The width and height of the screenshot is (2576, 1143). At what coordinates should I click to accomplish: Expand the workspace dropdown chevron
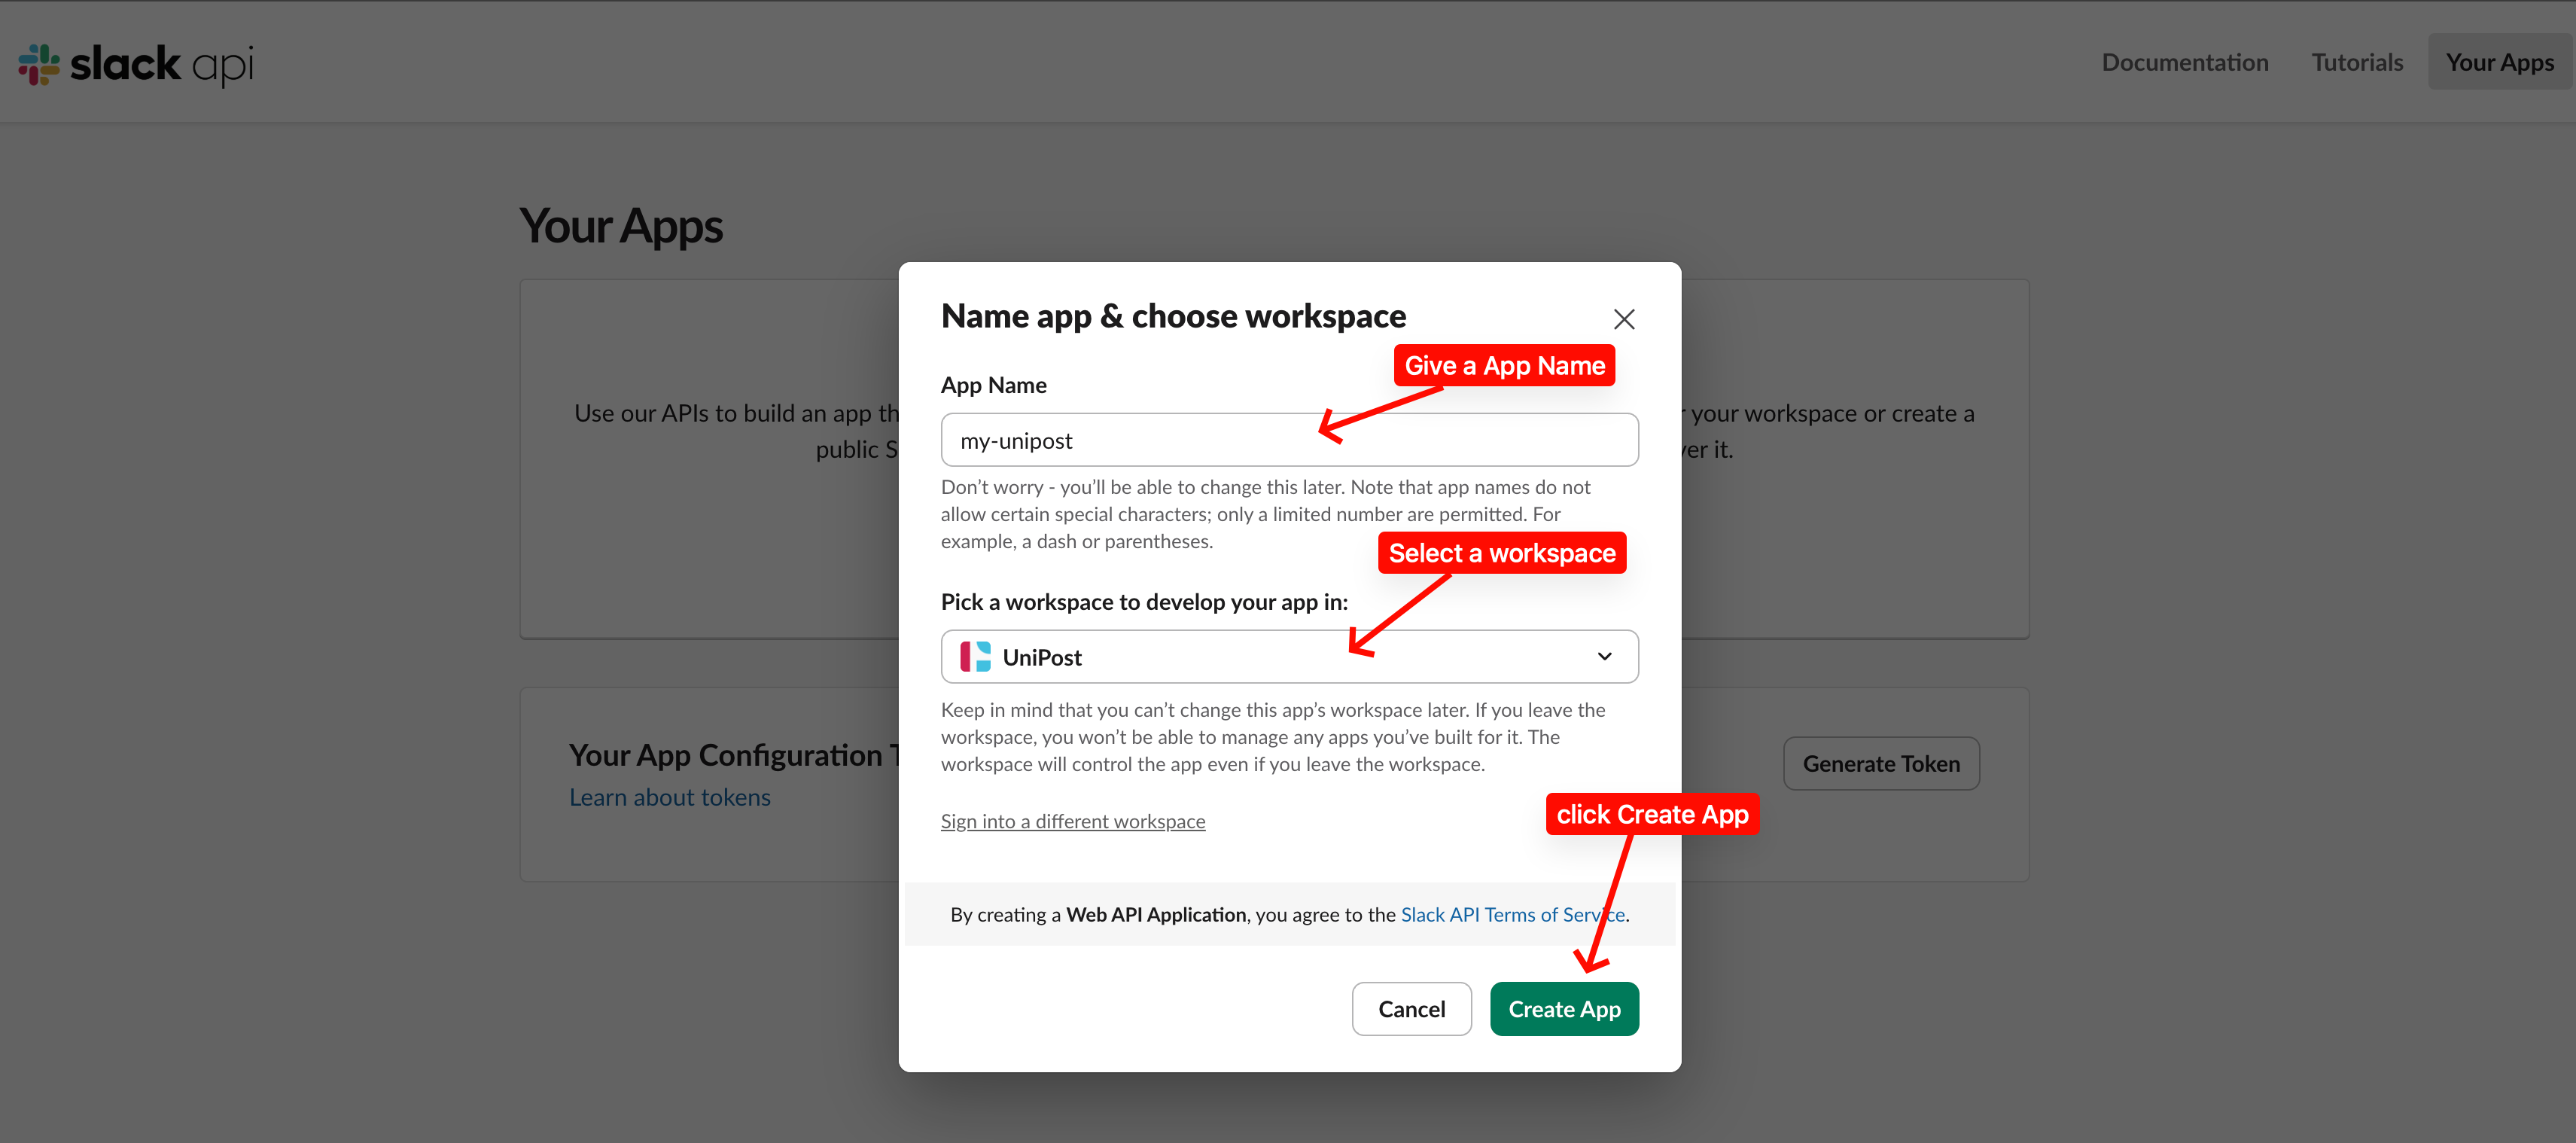click(x=1604, y=657)
